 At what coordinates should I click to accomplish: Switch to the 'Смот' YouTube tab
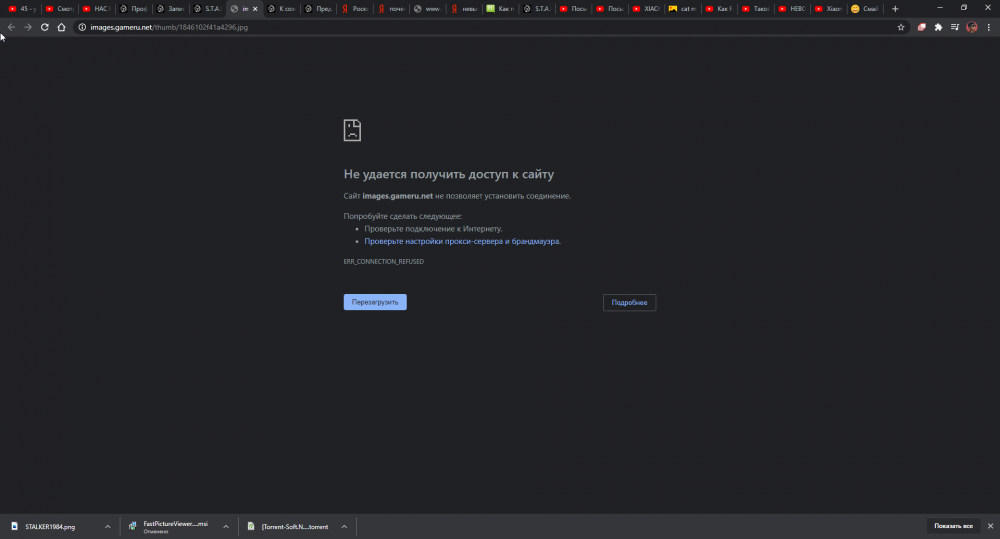tap(59, 9)
